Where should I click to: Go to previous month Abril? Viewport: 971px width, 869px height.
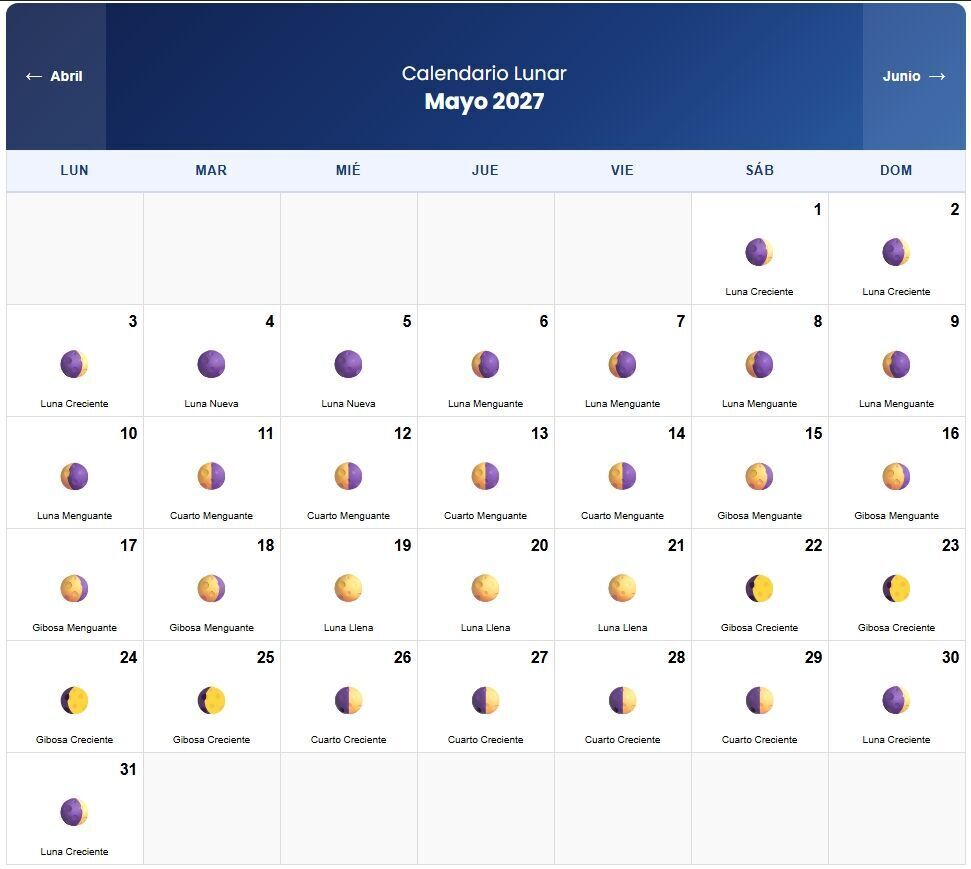54,76
